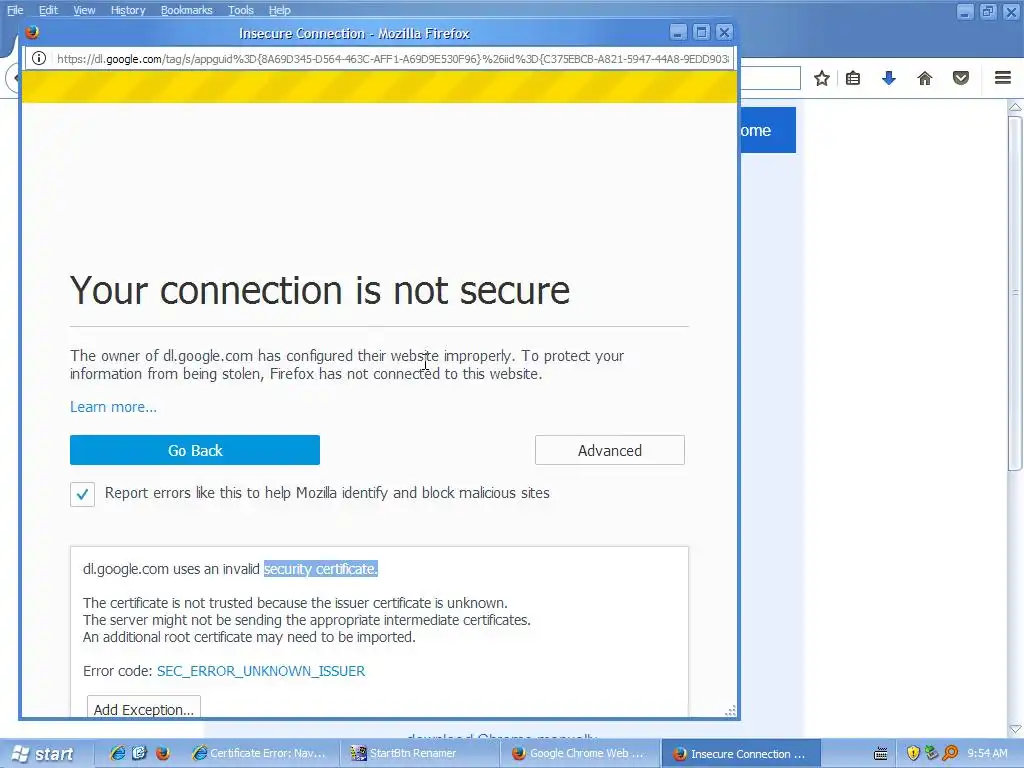Image resolution: width=1024 pixels, height=768 pixels.
Task: Open the Bookmarks menu
Action: click(x=187, y=10)
